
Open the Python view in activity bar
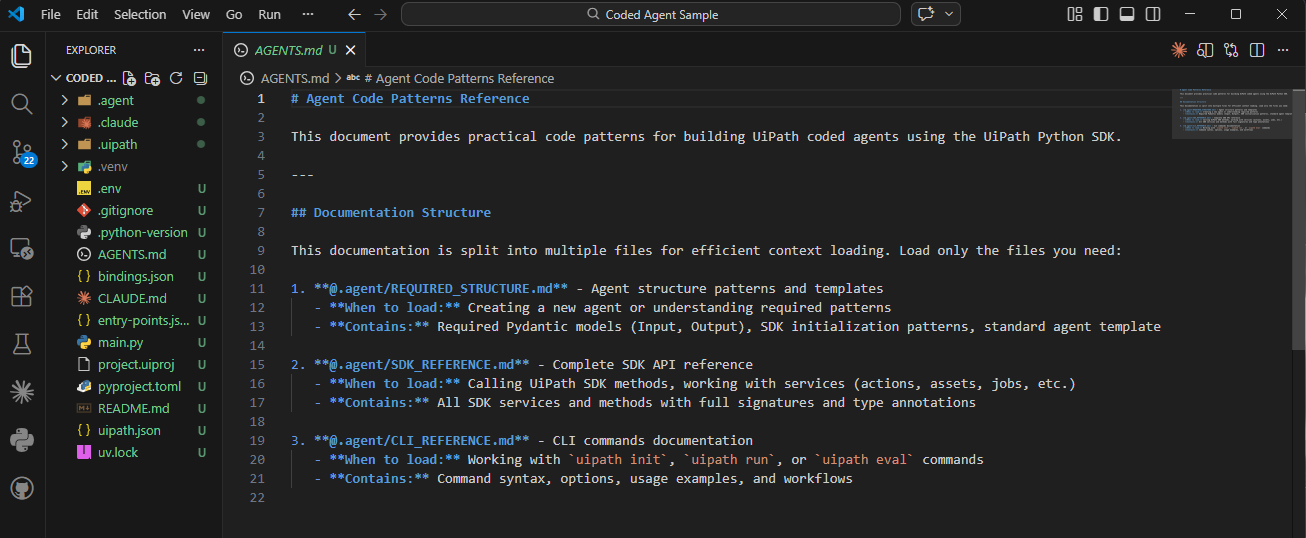[22, 440]
